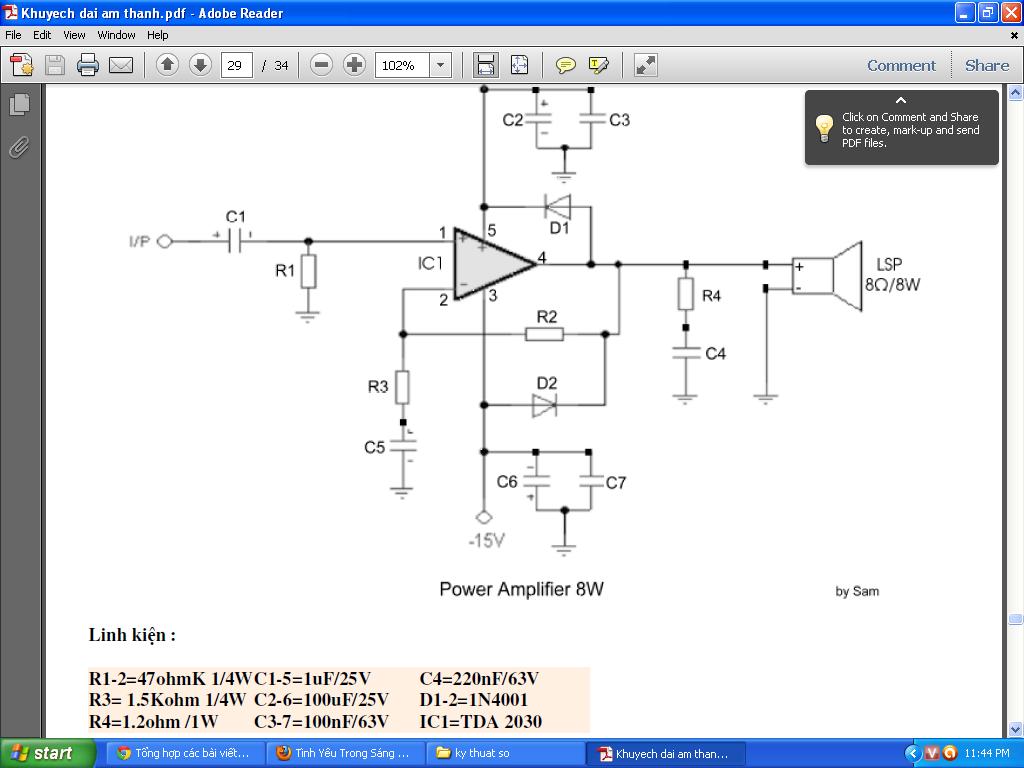Screen dimensions: 1024x768
Task: Click the -15V supply label
Action: click(x=487, y=541)
